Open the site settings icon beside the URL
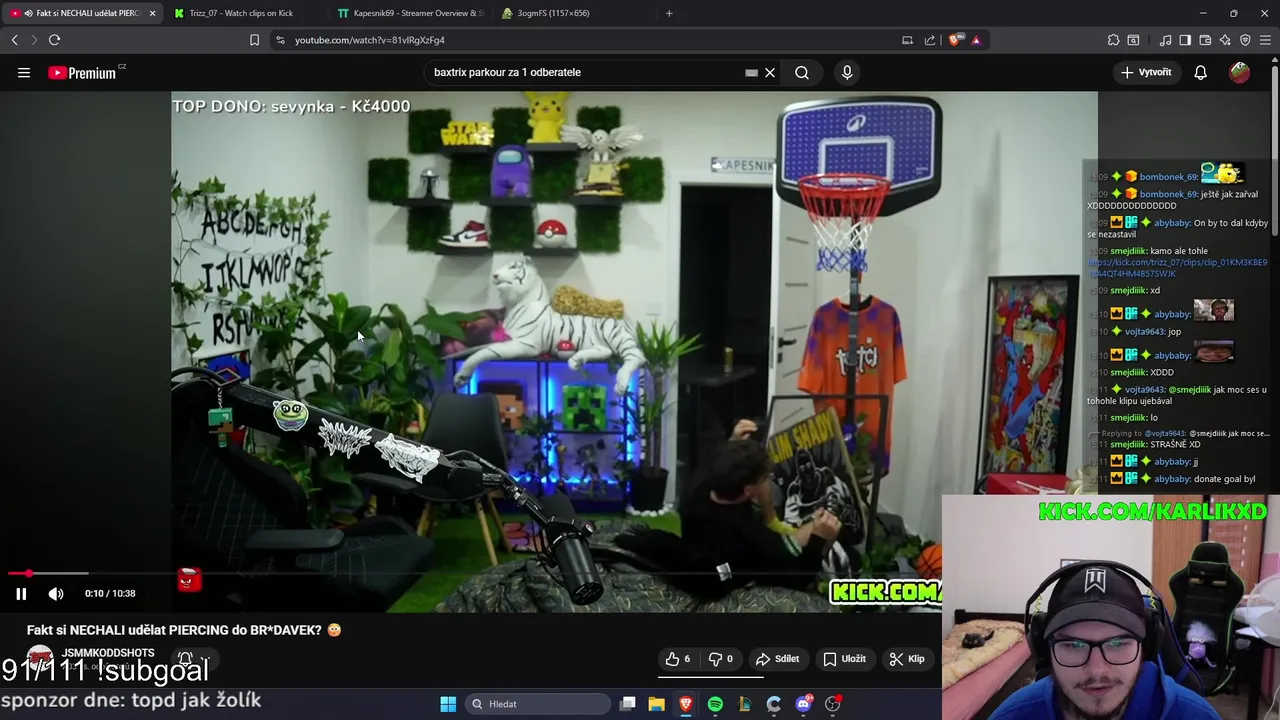Screen dimensions: 1280x720 280,40
